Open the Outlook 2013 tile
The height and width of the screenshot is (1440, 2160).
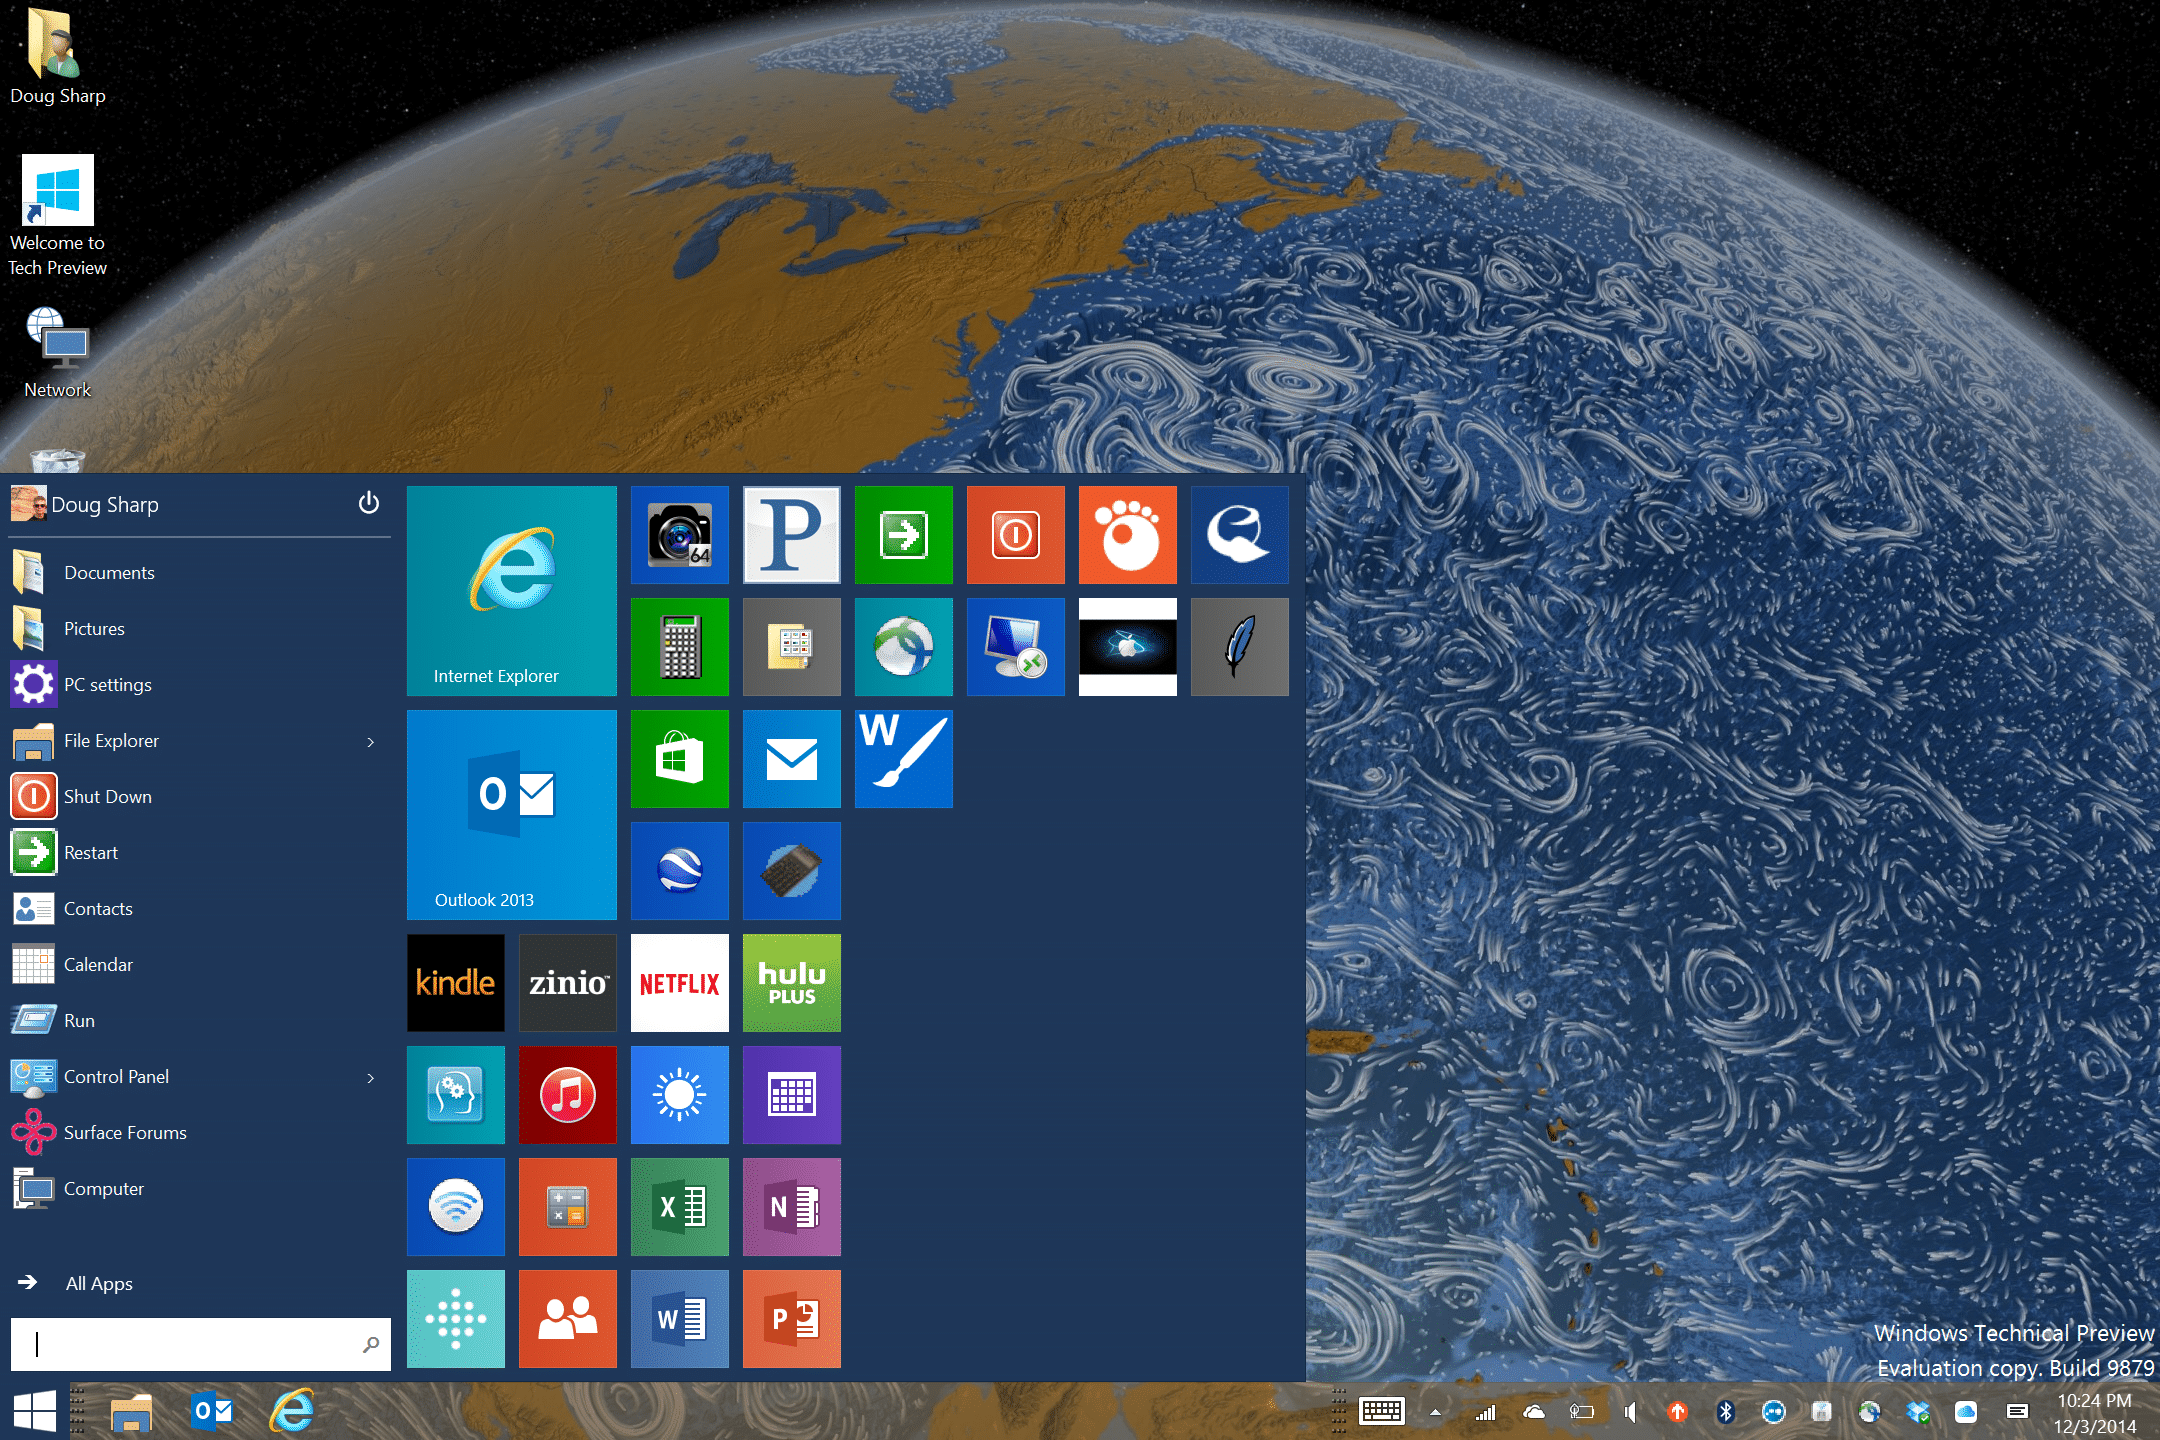(512, 815)
